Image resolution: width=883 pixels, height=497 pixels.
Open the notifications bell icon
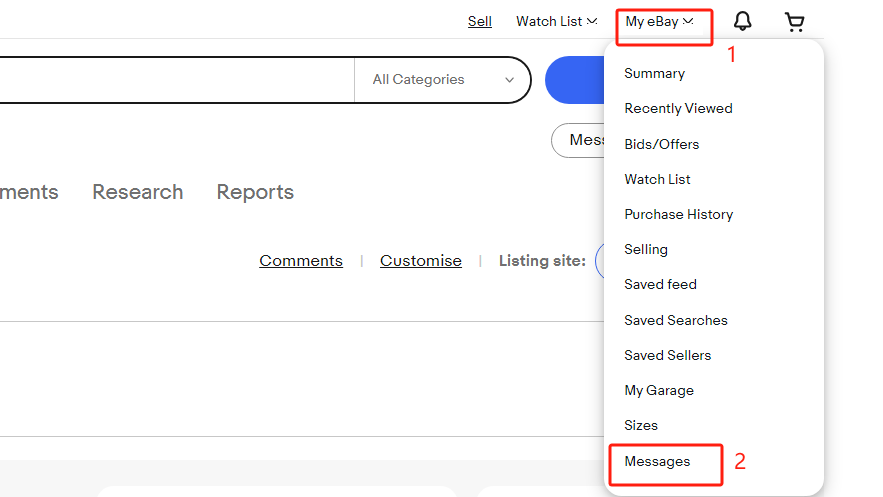click(x=742, y=21)
